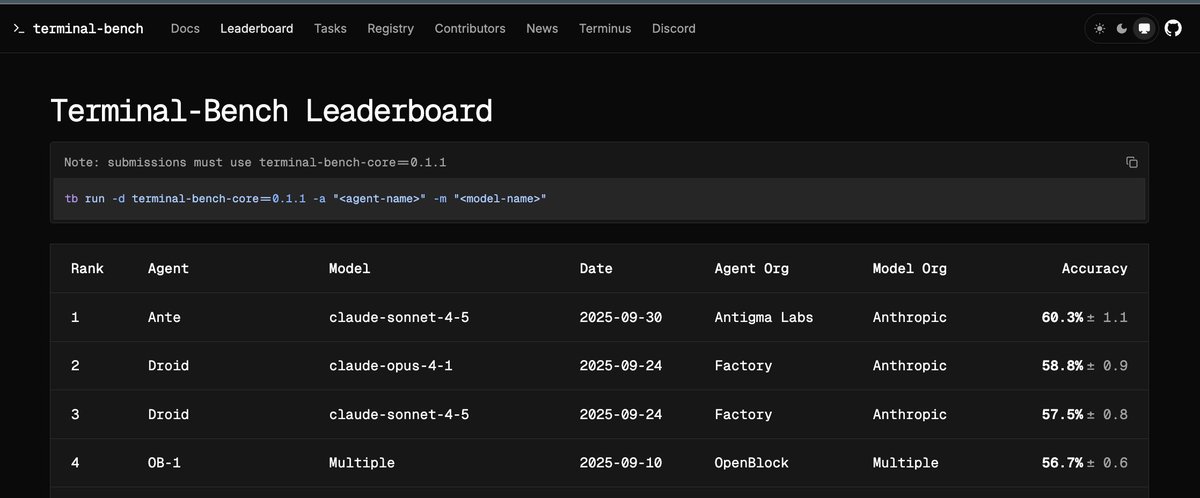The height and width of the screenshot is (498, 1200).
Task: Open the News section
Action: (x=542, y=29)
